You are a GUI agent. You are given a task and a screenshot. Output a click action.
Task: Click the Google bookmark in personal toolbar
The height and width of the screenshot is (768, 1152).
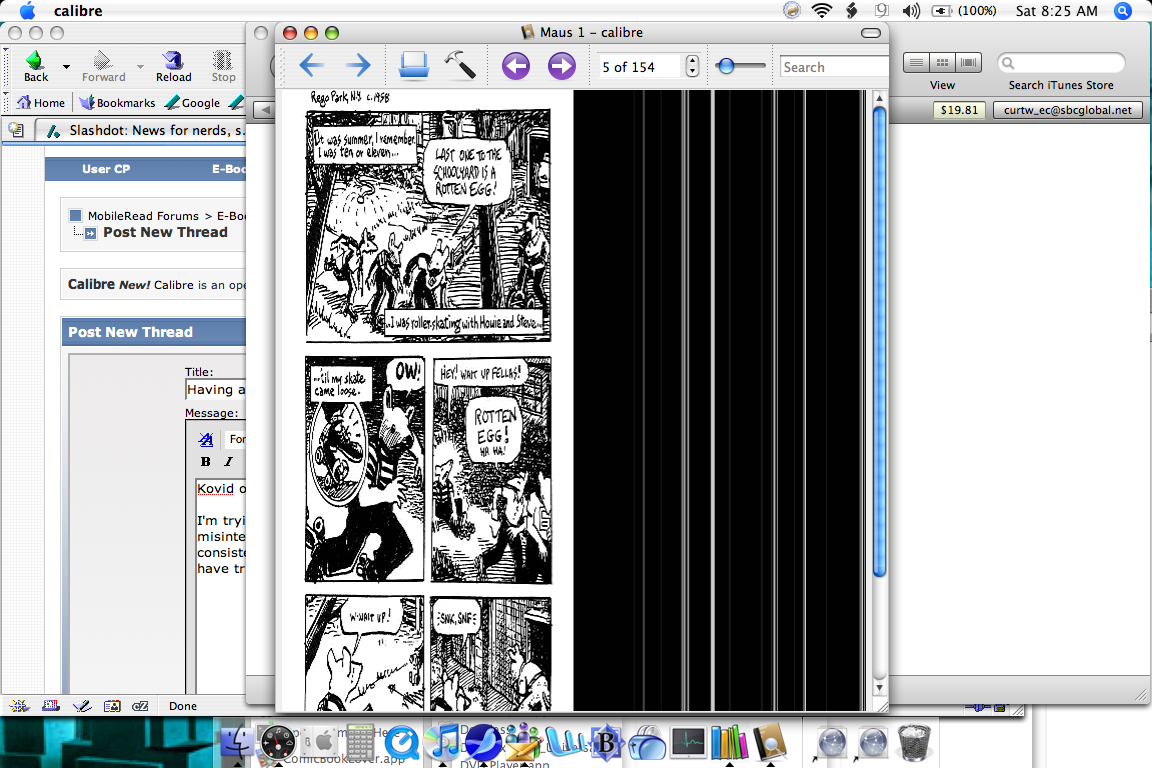[192, 102]
